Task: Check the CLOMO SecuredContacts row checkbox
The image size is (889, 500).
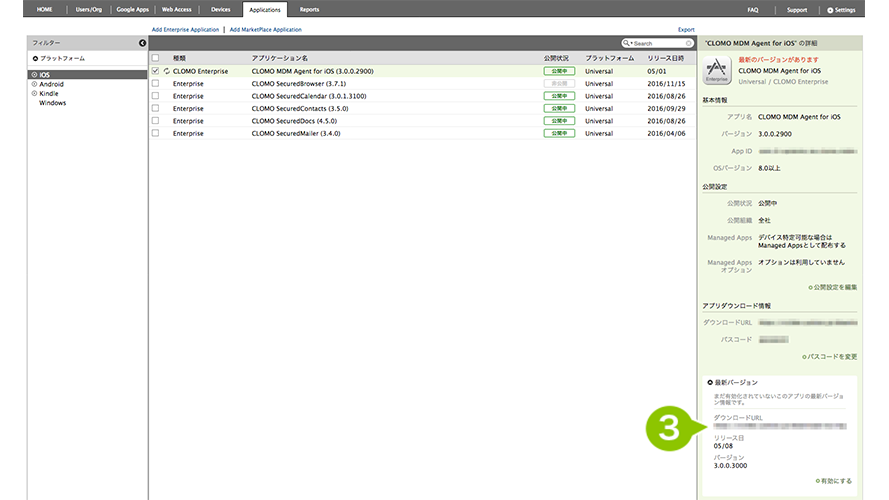Action: (x=155, y=108)
